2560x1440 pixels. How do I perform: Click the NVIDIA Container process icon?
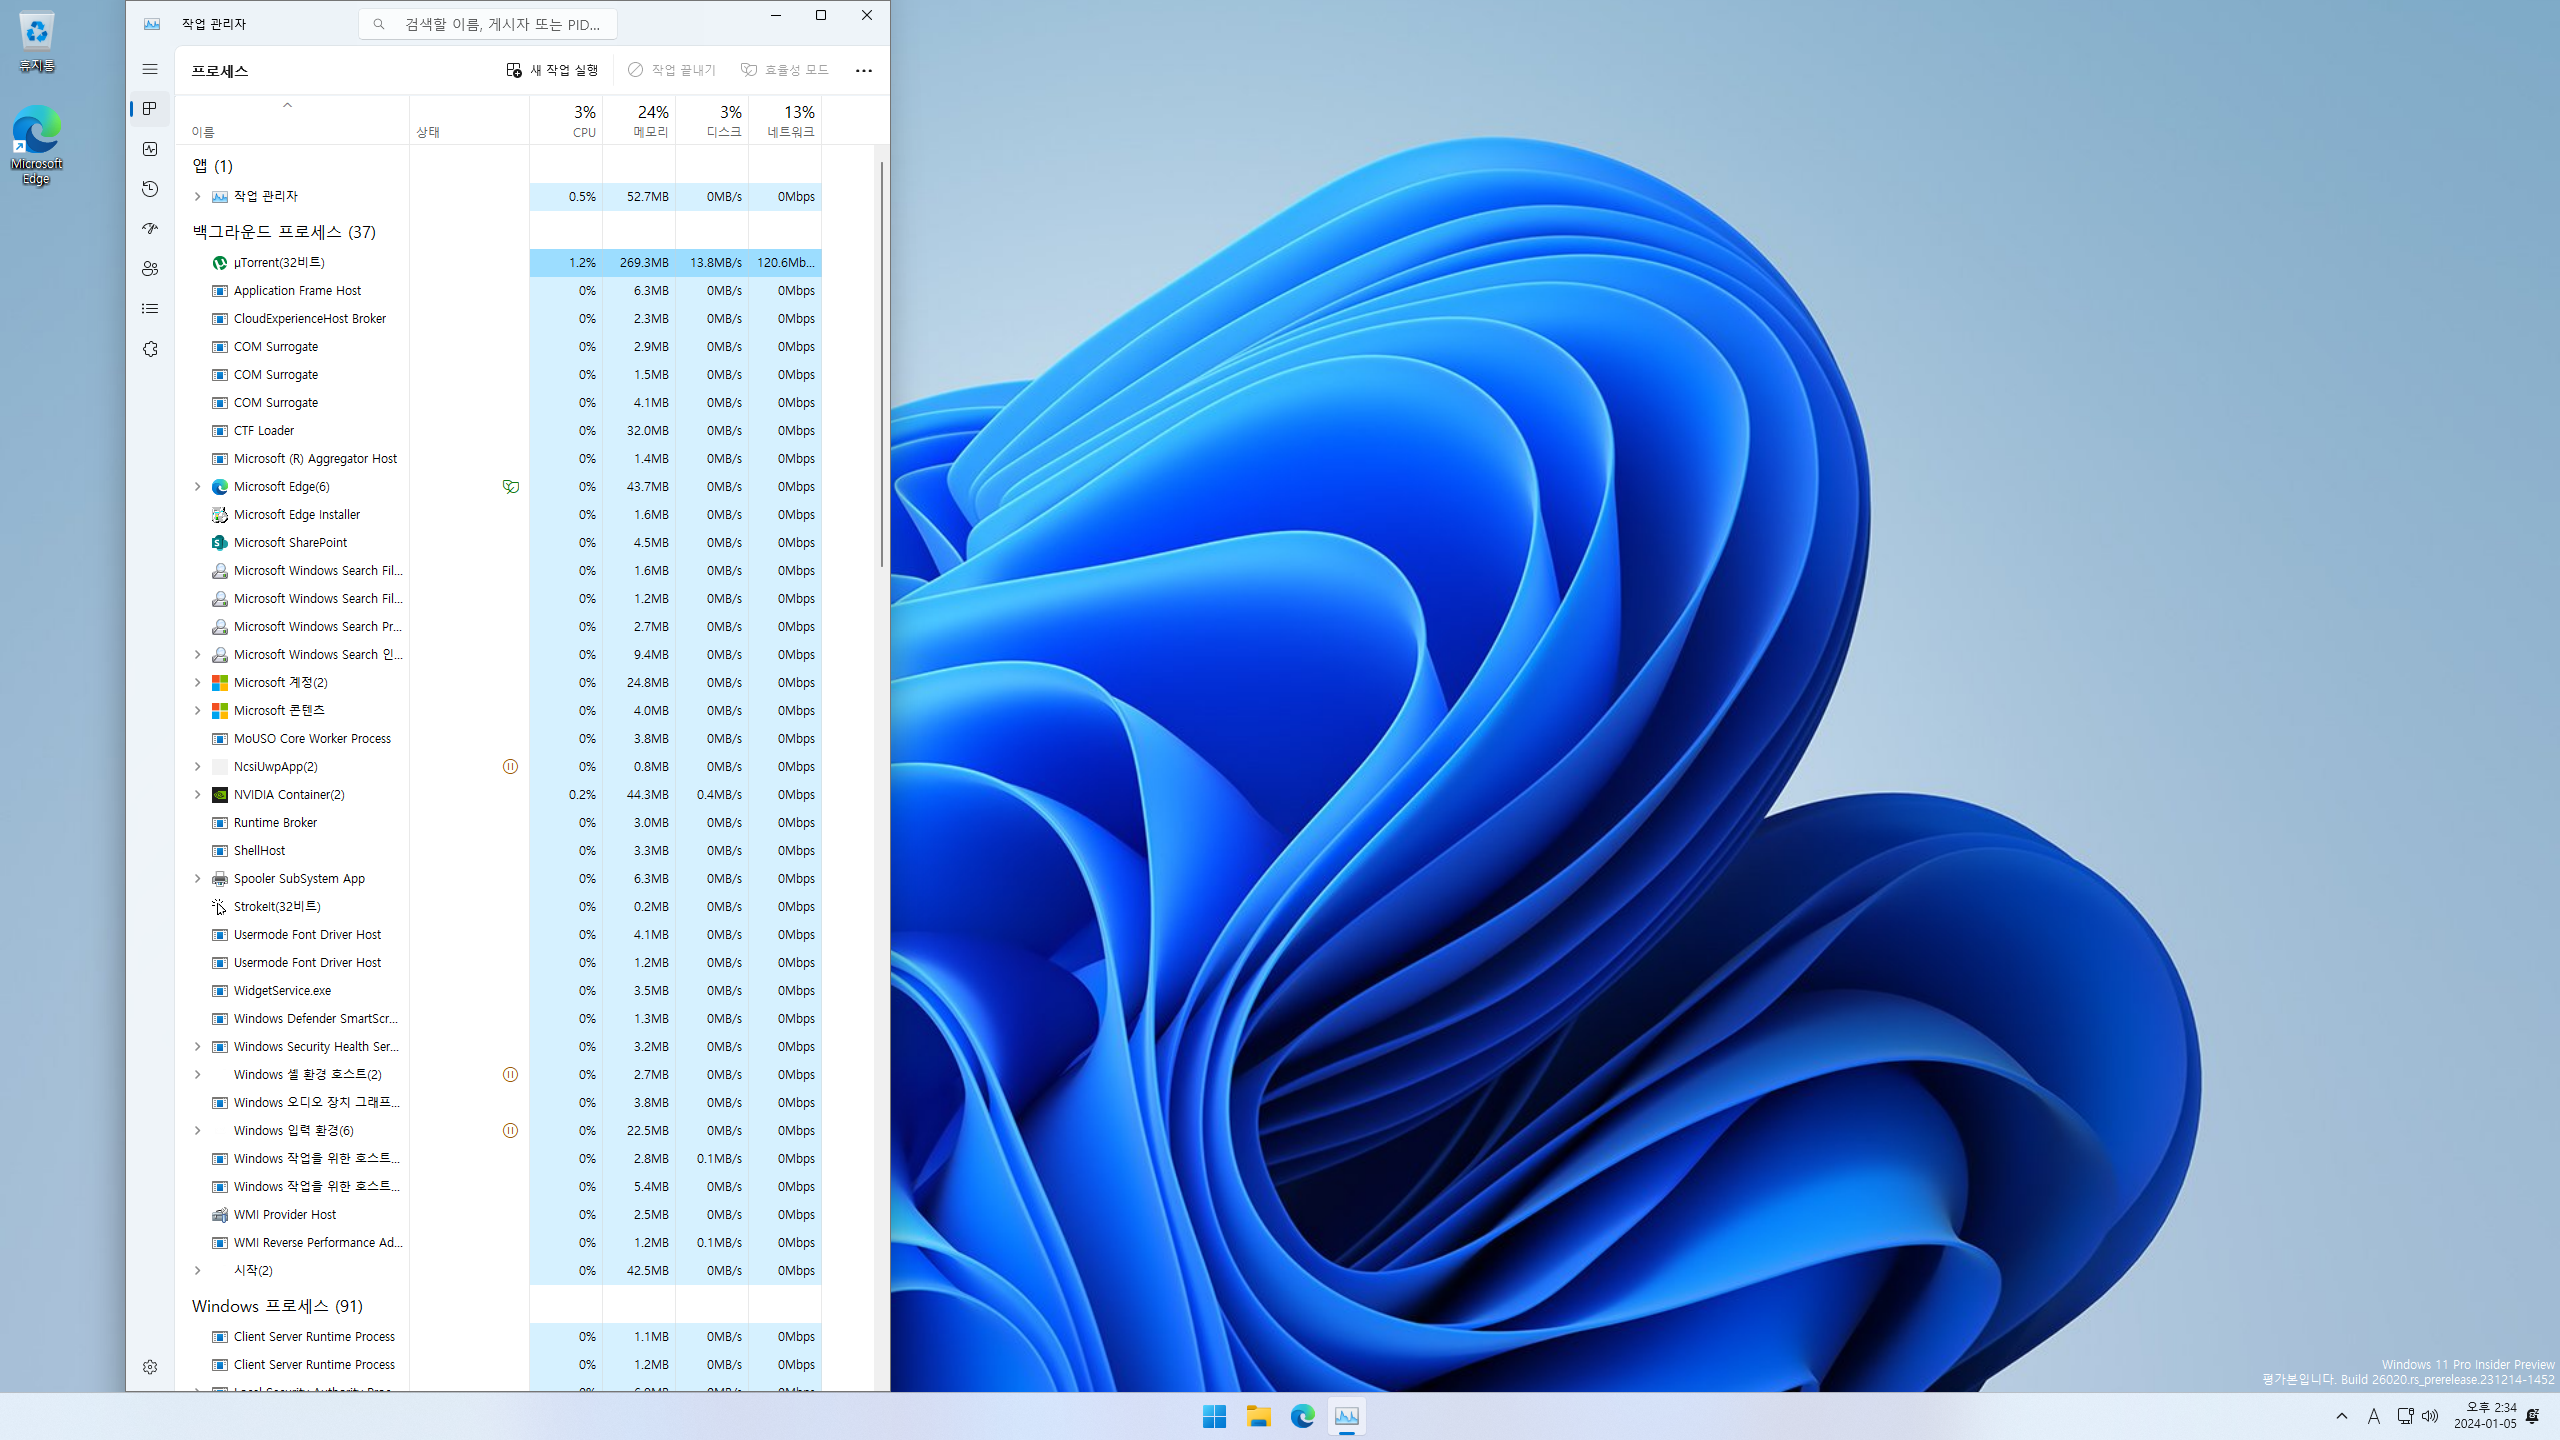click(220, 794)
